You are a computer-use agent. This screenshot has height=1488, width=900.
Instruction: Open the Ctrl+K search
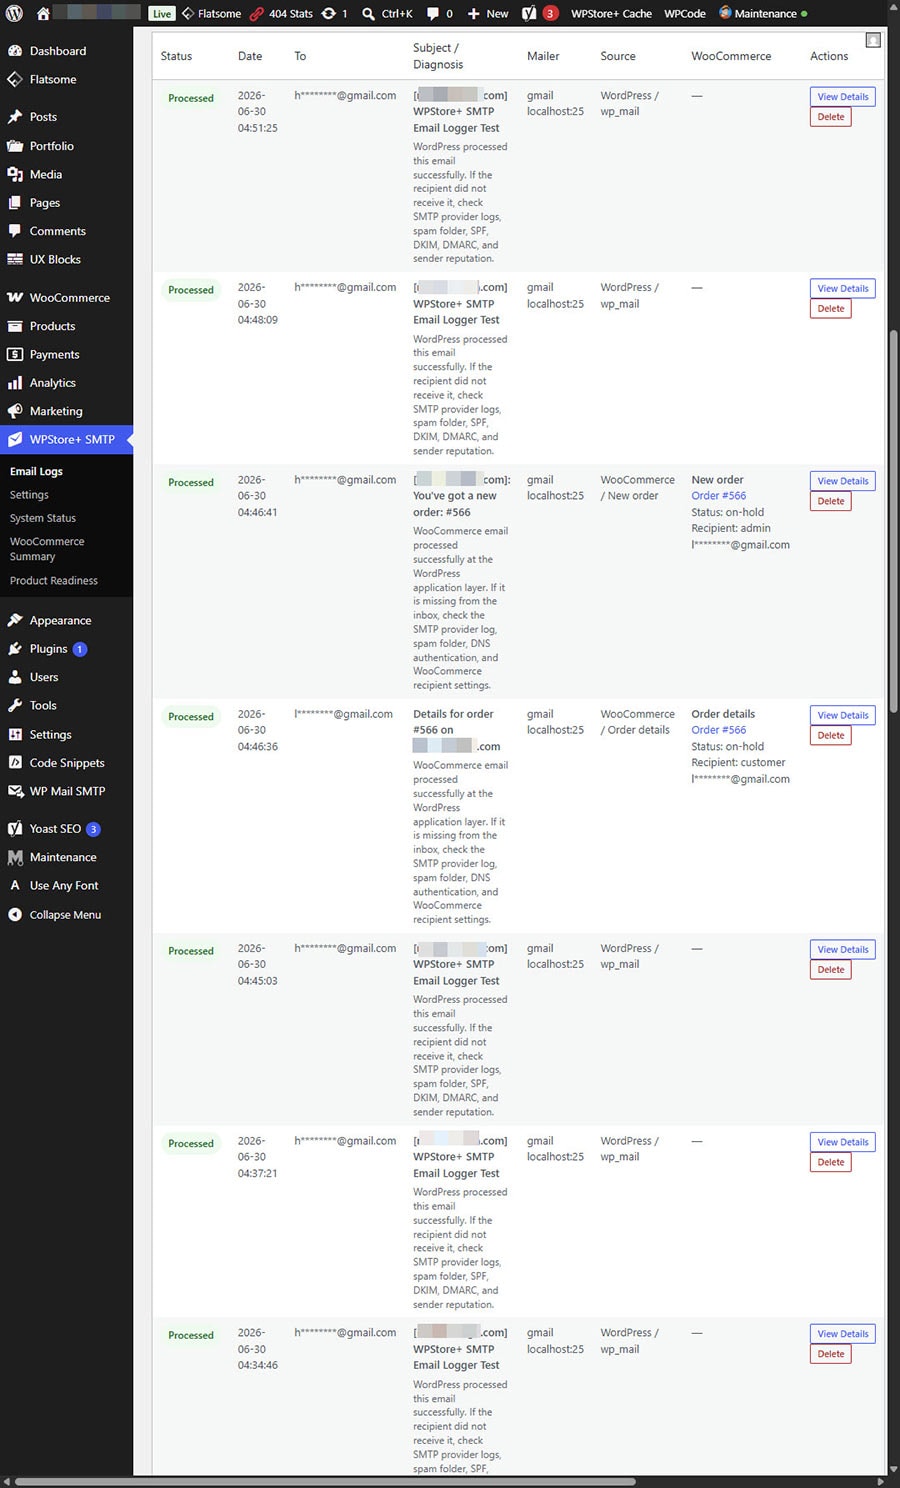click(387, 14)
